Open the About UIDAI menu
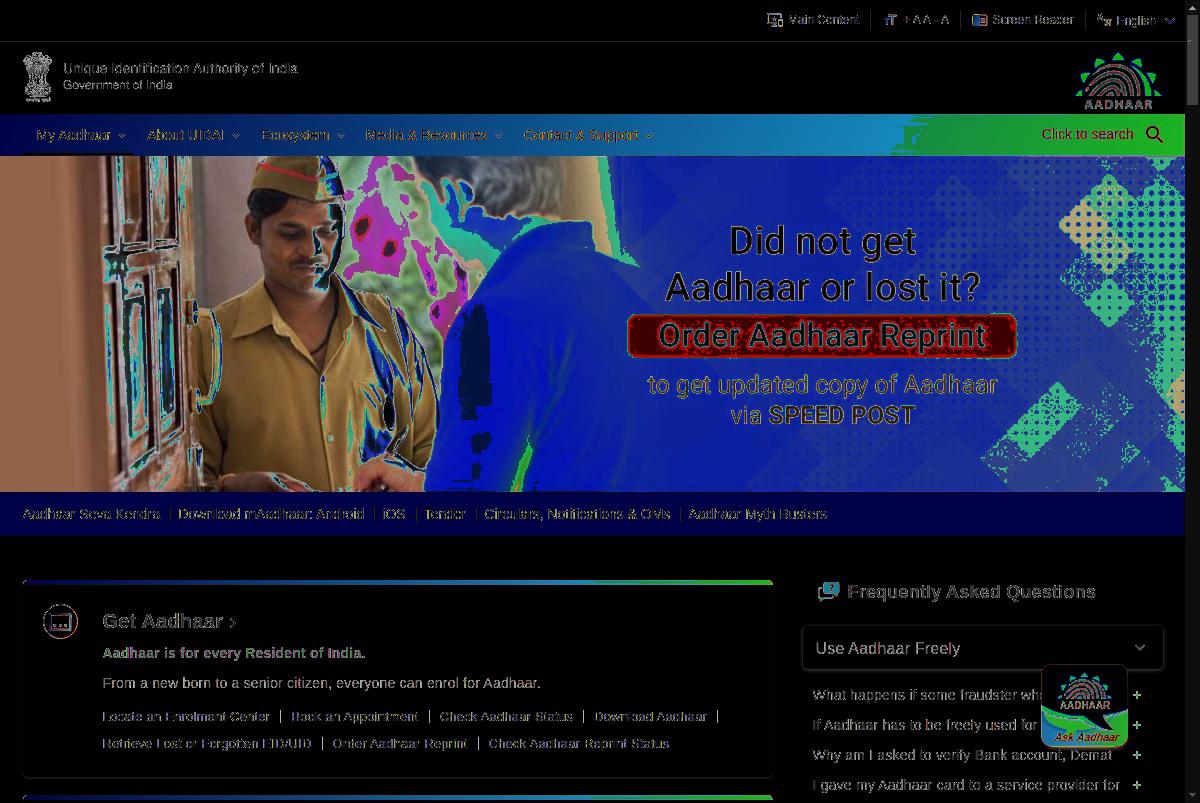This screenshot has width=1200, height=803. point(193,135)
